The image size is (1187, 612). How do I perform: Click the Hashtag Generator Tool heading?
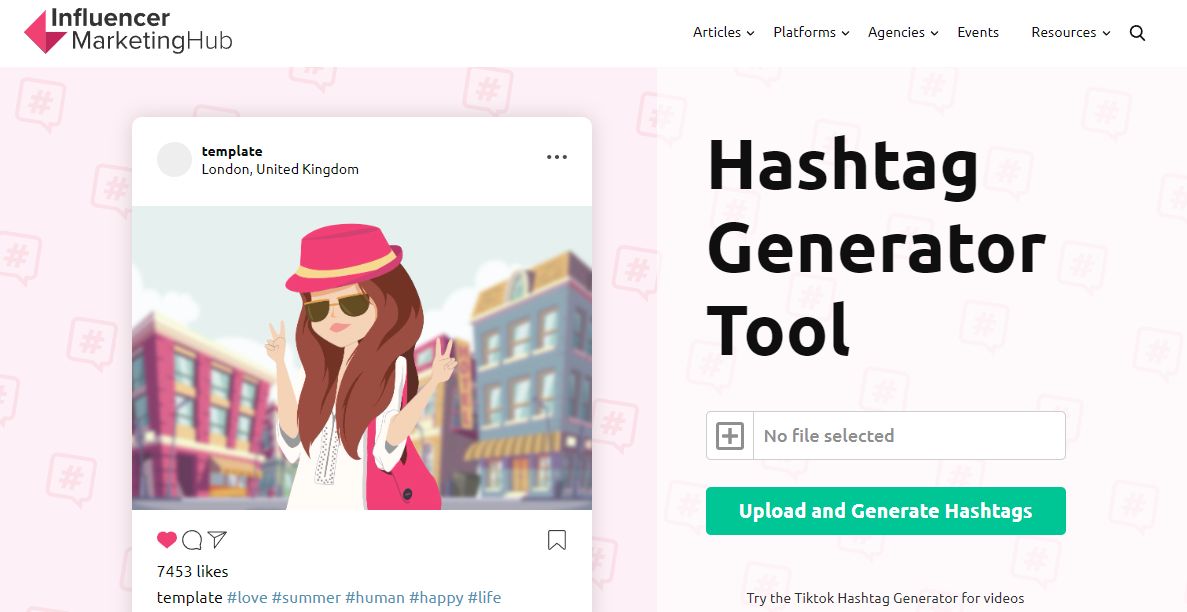(876, 247)
